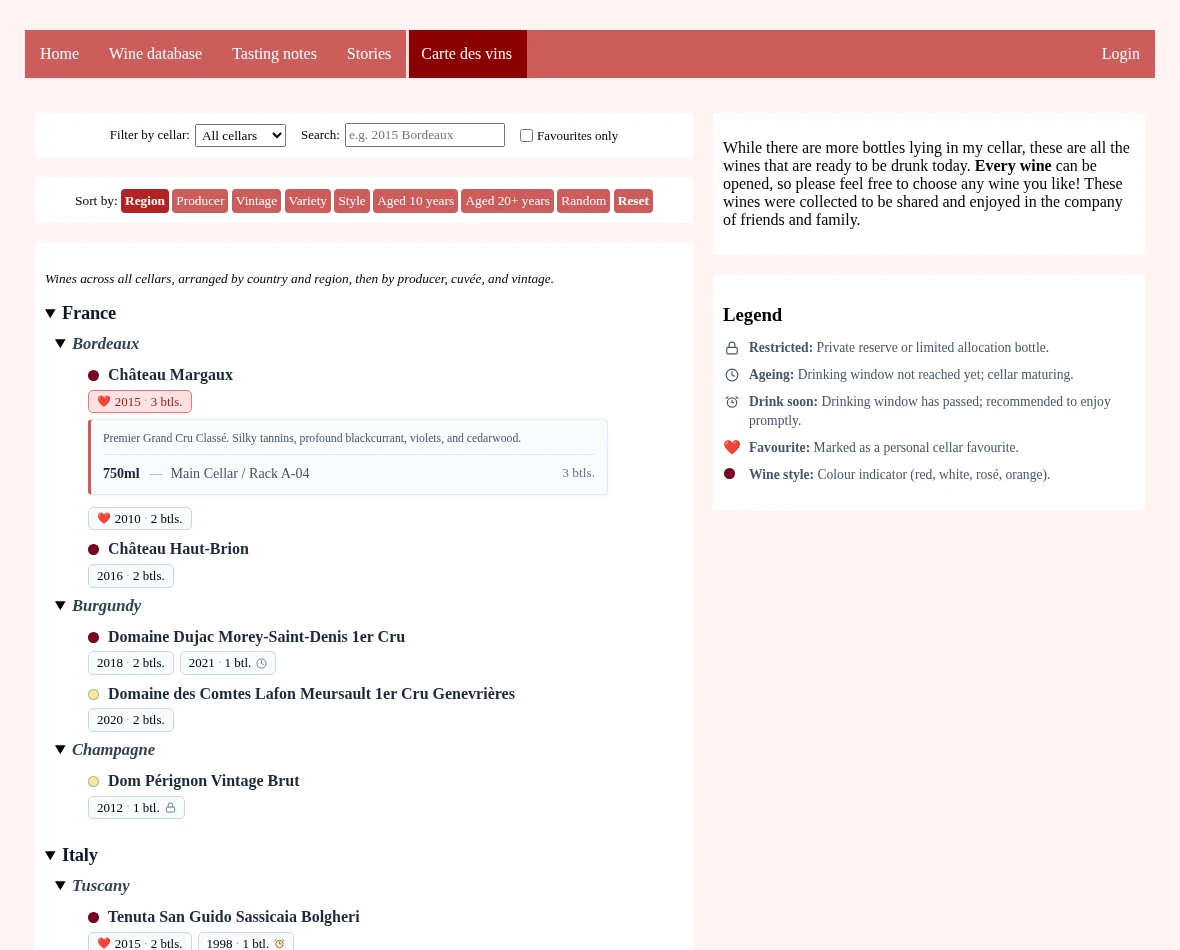This screenshot has width=1180, height=950.
Task: Enable the Favourites only checkbox
Action: pos(526,135)
